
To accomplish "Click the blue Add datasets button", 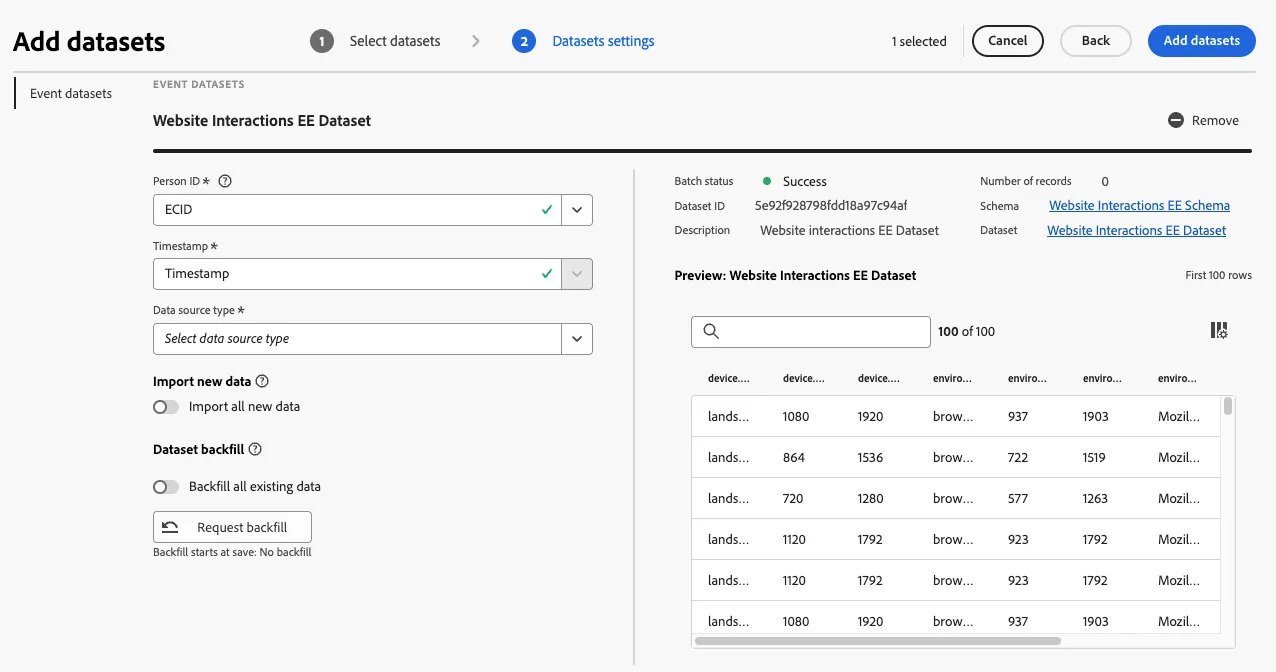I will tap(1202, 41).
